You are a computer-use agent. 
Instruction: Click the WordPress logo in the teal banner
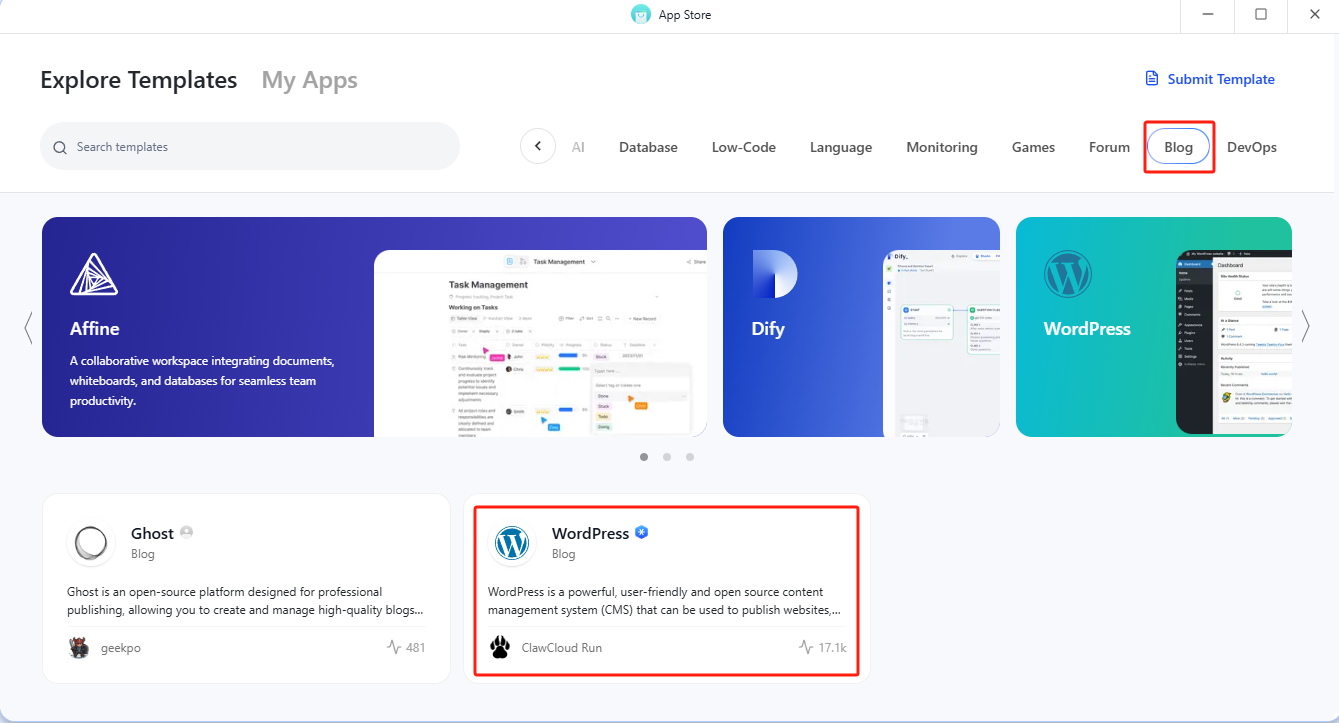click(x=1067, y=274)
